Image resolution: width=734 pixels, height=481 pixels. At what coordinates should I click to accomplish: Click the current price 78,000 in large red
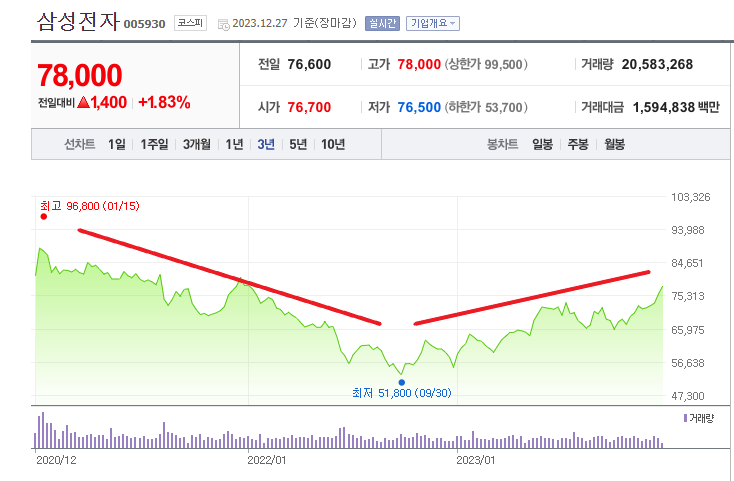point(80,75)
